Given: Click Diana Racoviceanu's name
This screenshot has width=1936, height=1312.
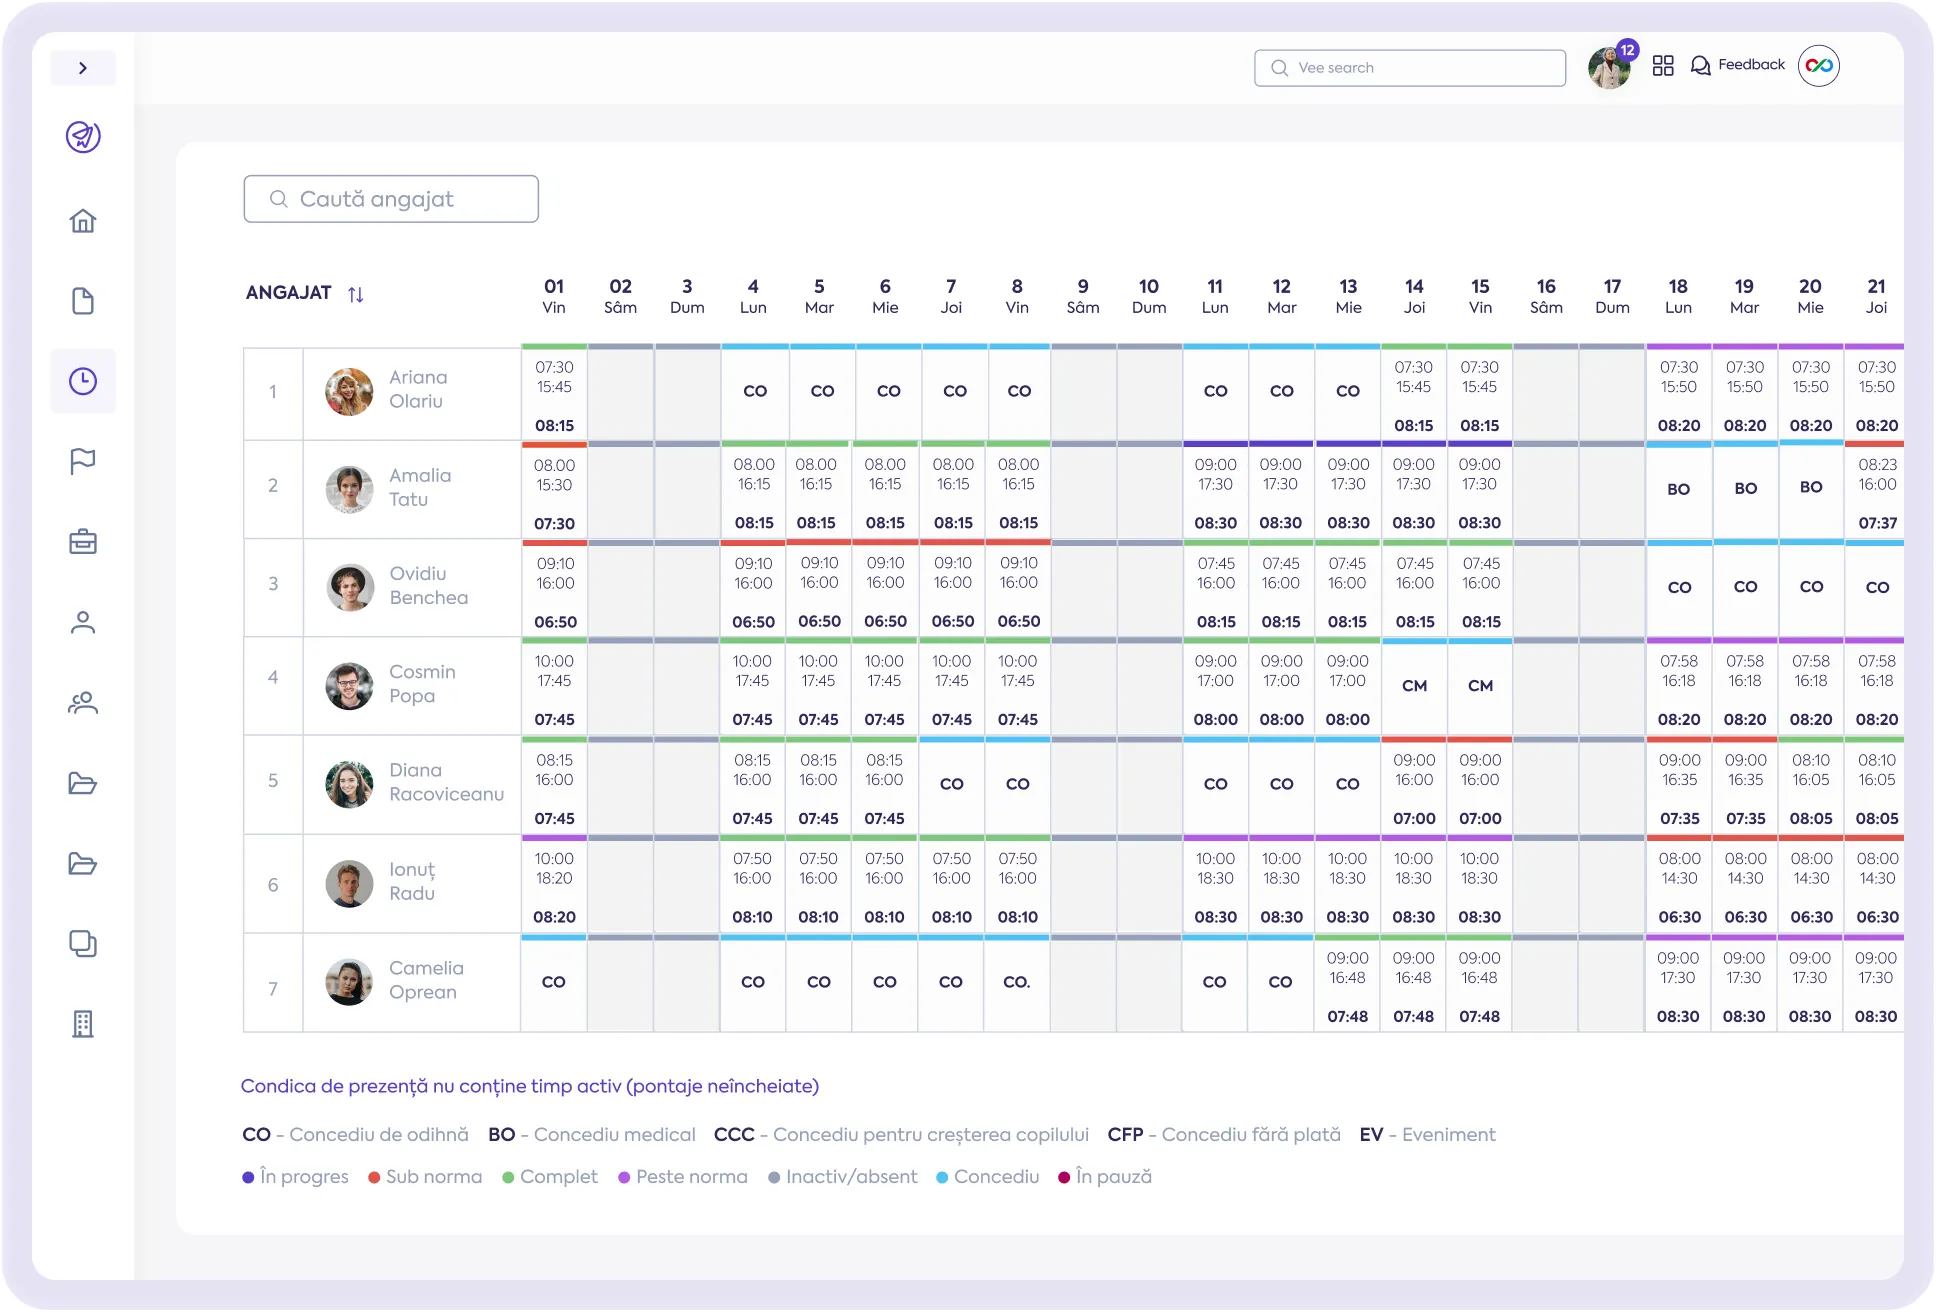Looking at the screenshot, I should [x=446, y=782].
